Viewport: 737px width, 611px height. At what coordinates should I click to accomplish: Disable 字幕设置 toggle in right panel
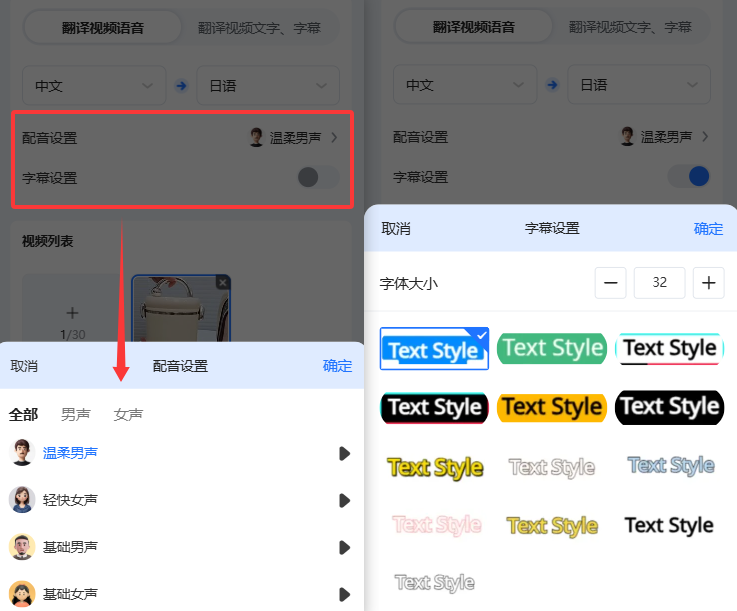click(689, 176)
